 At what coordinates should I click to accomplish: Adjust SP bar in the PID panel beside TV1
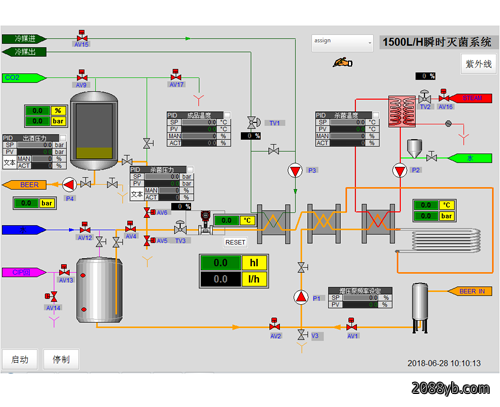point(199,122)
